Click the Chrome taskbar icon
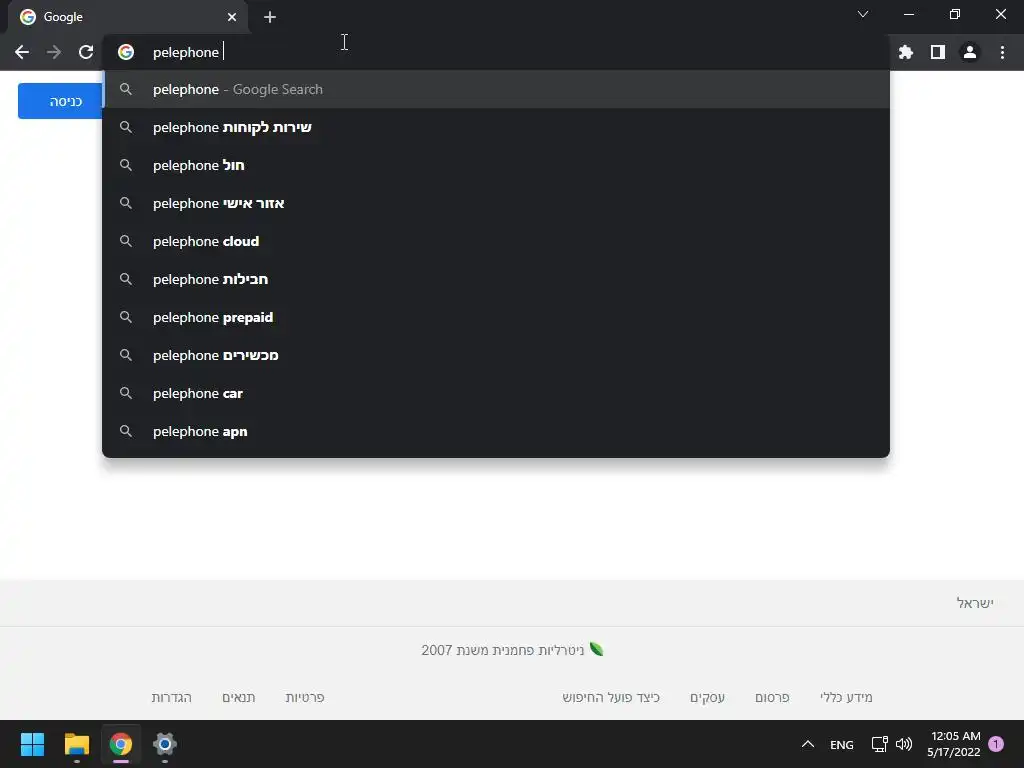Screen dimensions: 1024x768 121,744
